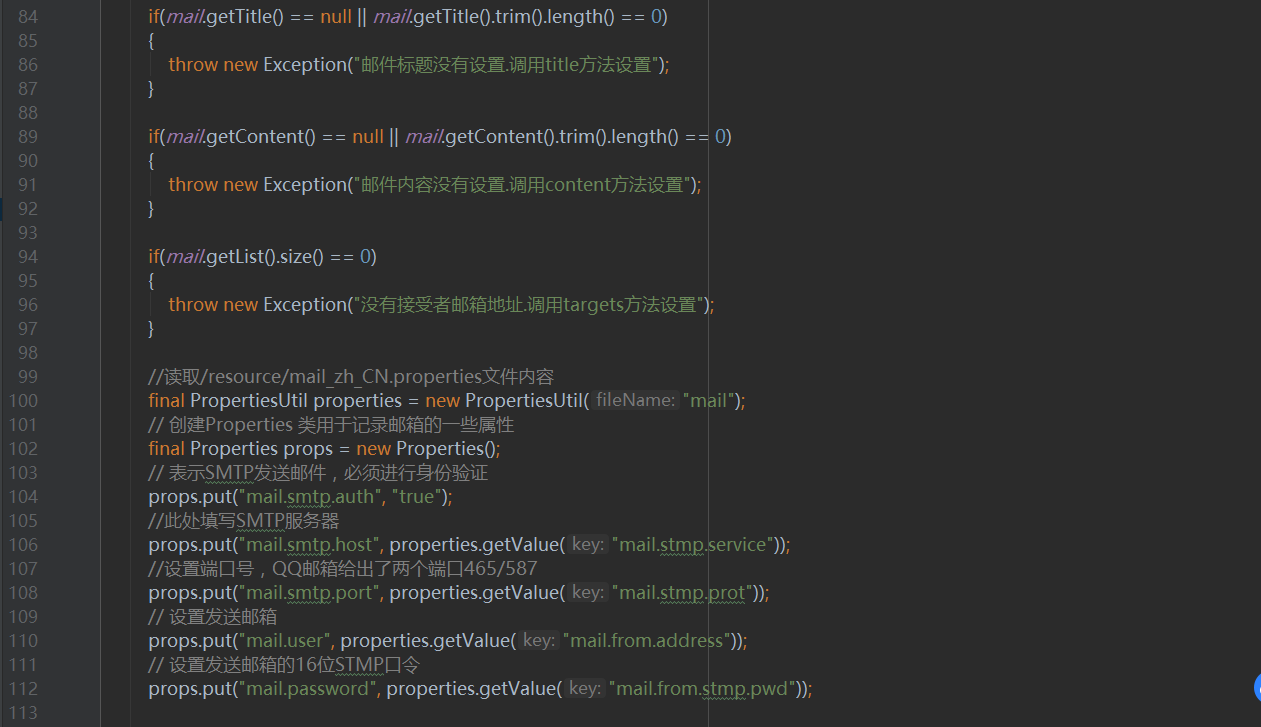Click "PropertiesUtil" type declaration on line 100

(250, 400)
